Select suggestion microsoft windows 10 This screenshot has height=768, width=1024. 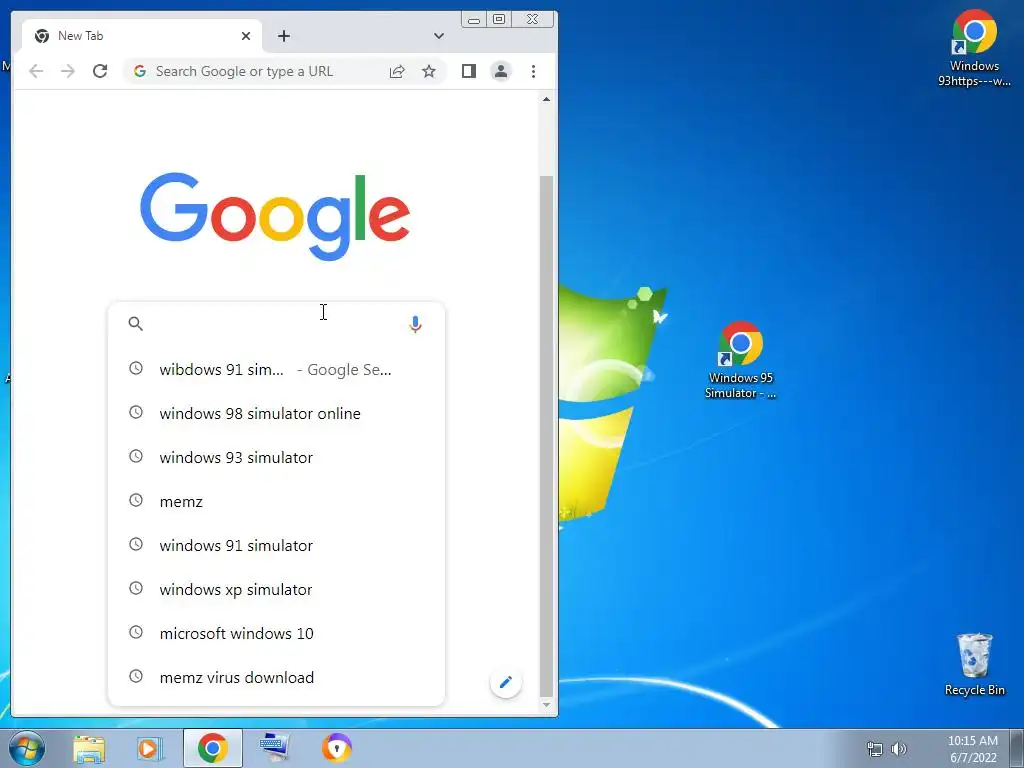[x=276, y=633]
